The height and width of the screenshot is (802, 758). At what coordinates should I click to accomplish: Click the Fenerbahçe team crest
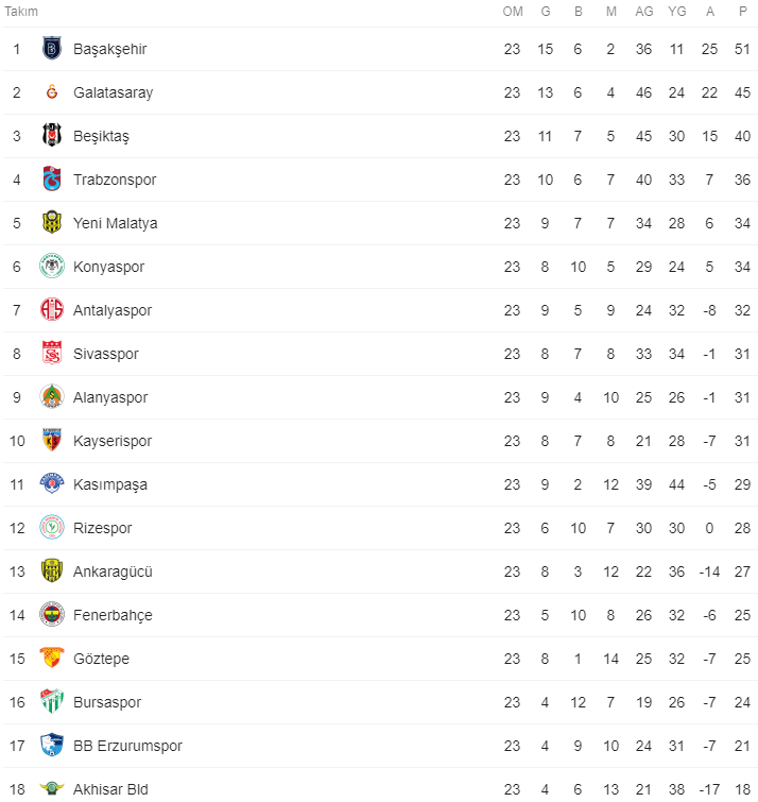click(51, 615)
